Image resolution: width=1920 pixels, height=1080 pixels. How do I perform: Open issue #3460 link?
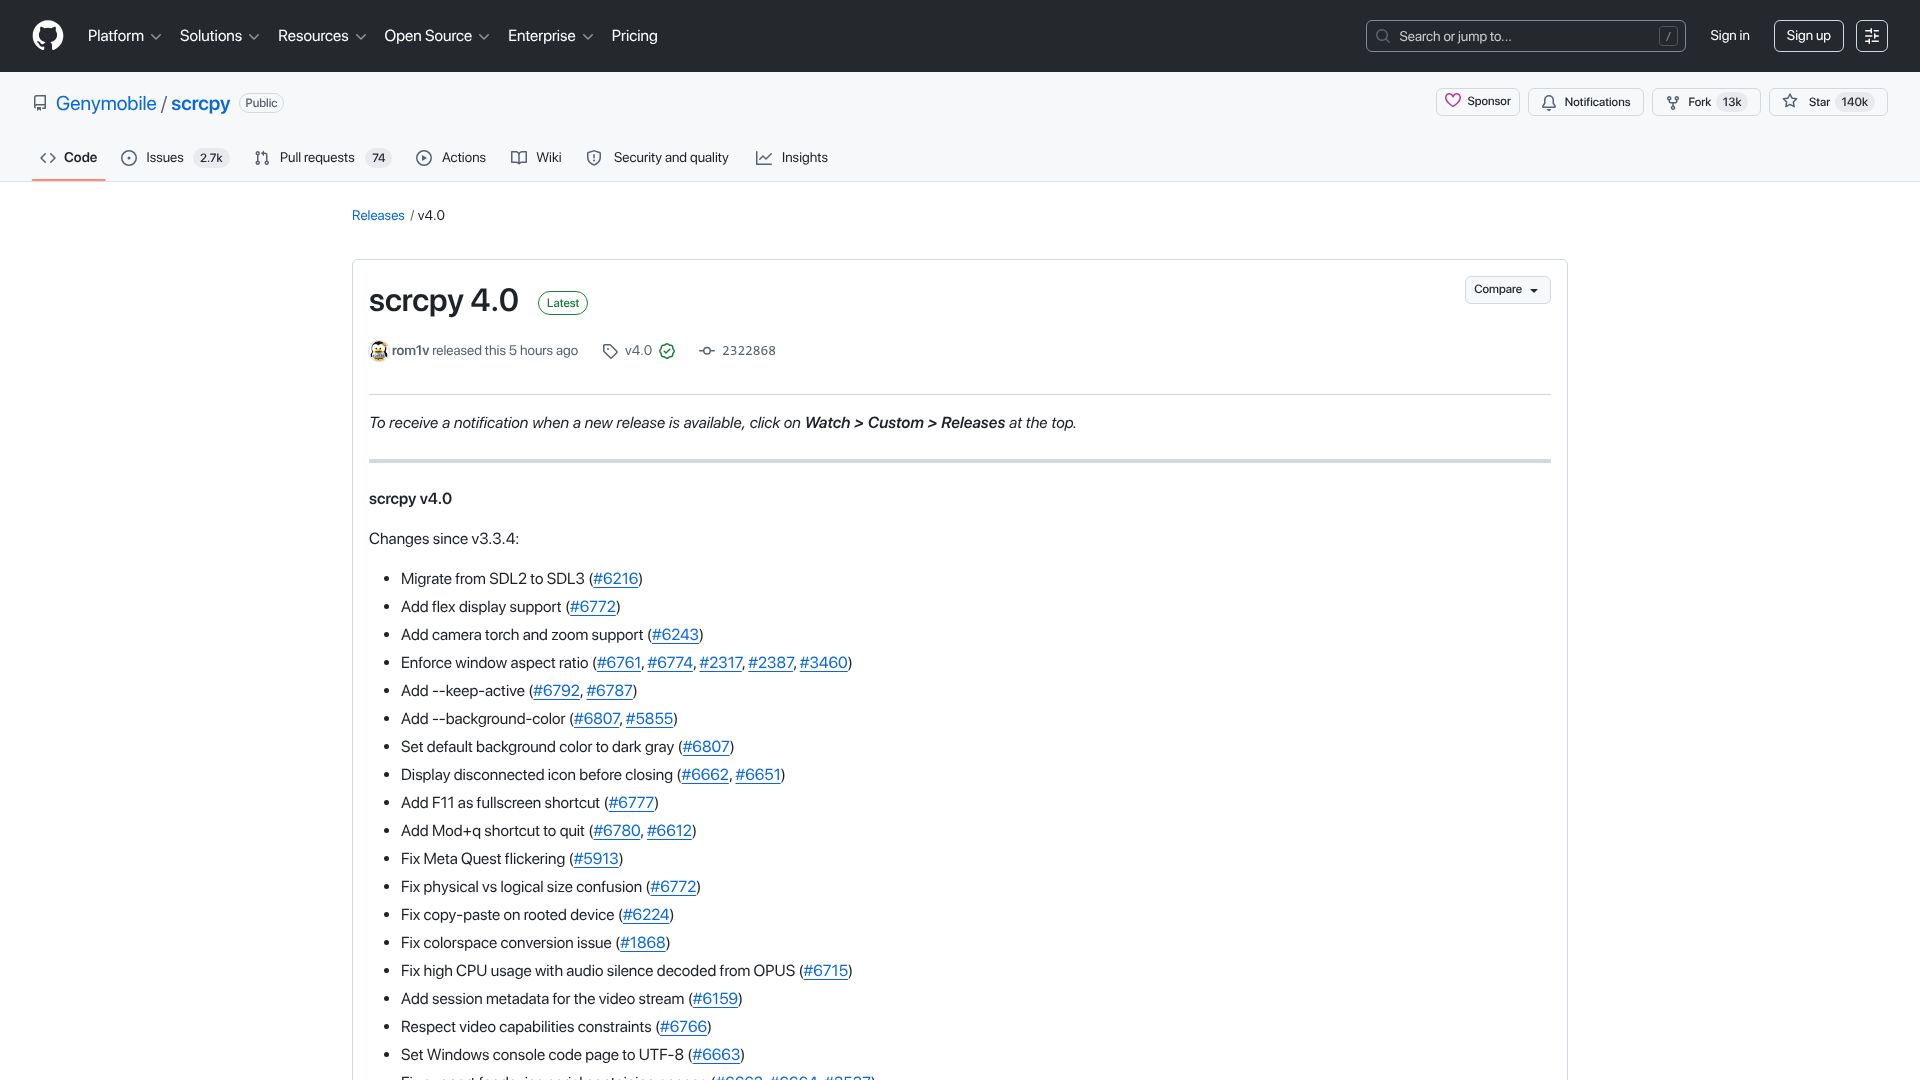click(x=824, y=663)
